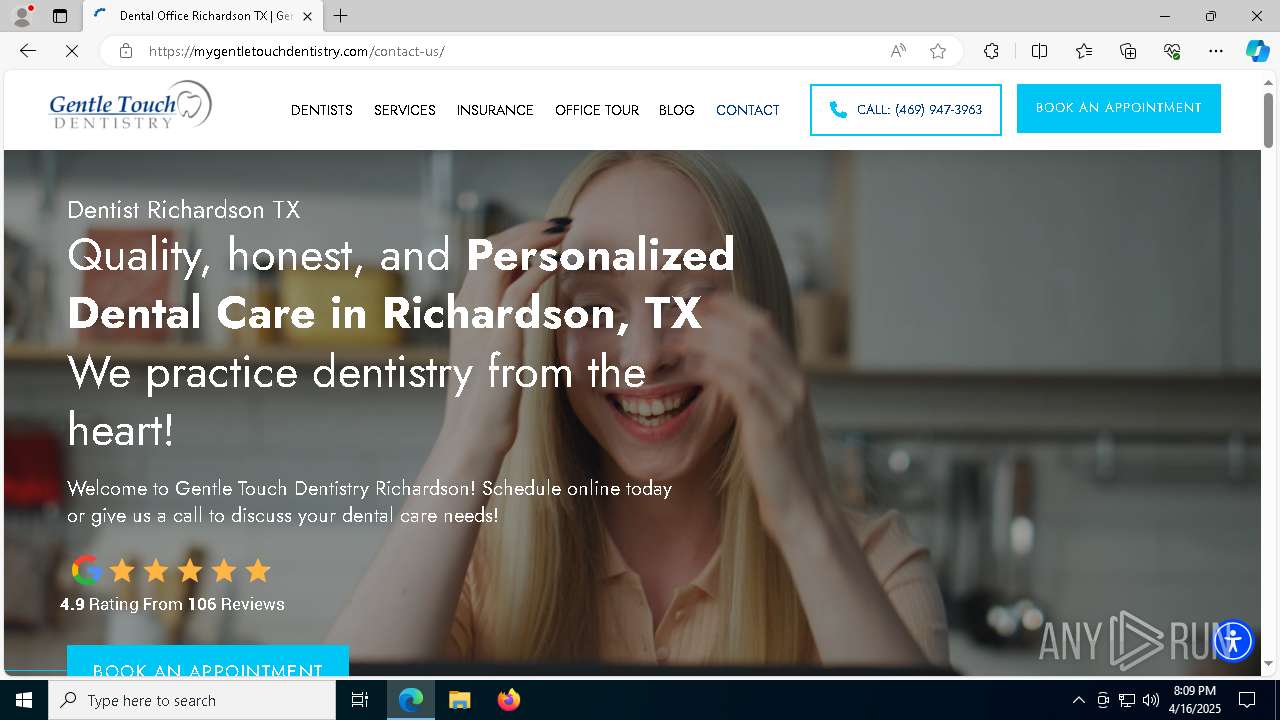
Task: Click the taskbar search box
Action: coord(192,700)
